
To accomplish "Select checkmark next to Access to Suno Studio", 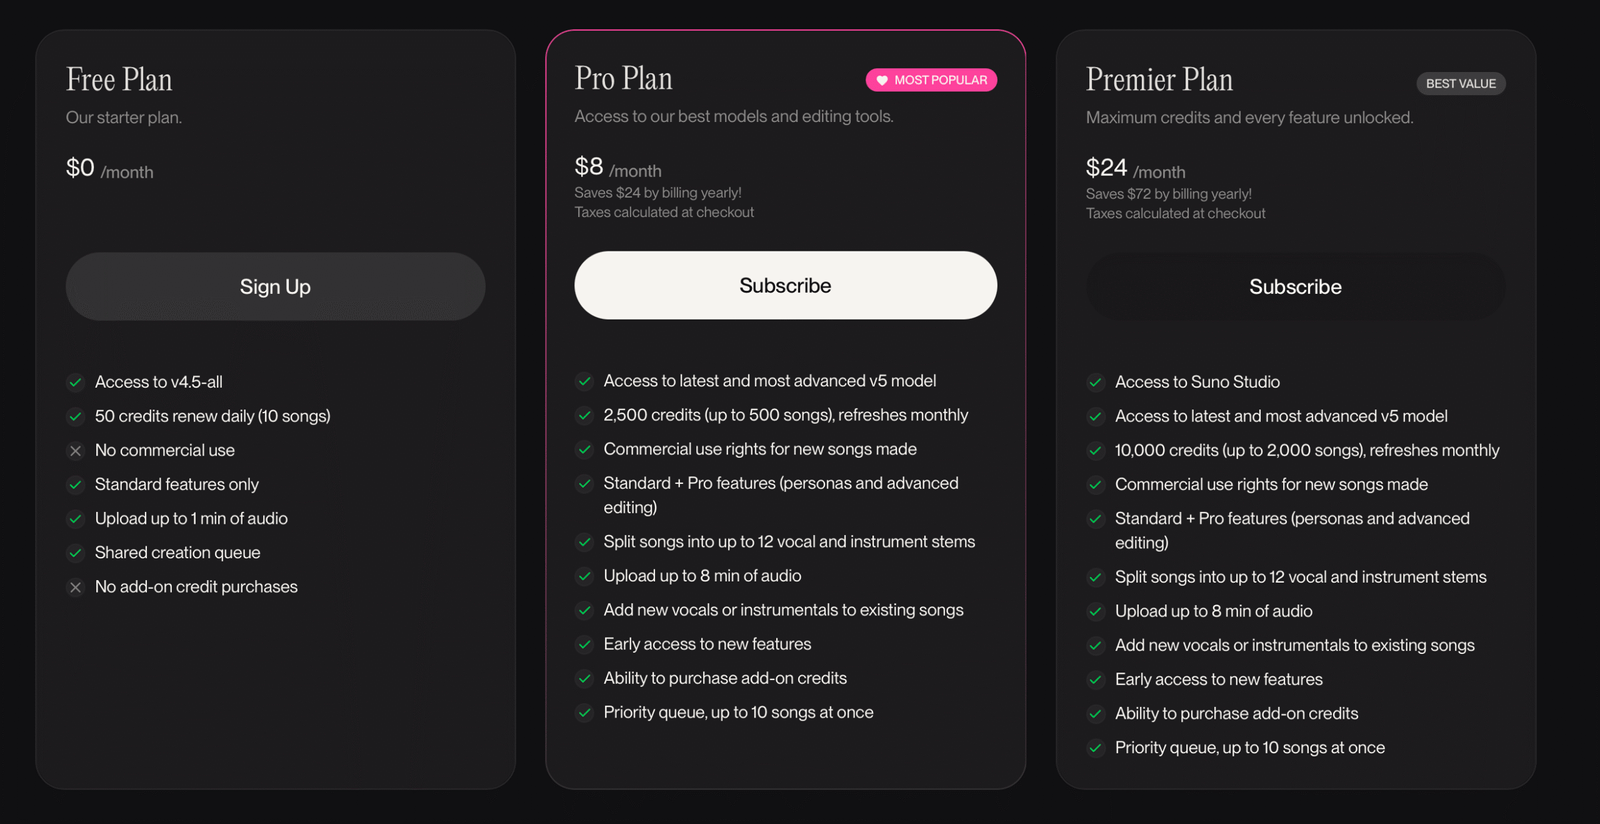I will pos(1095,382).
